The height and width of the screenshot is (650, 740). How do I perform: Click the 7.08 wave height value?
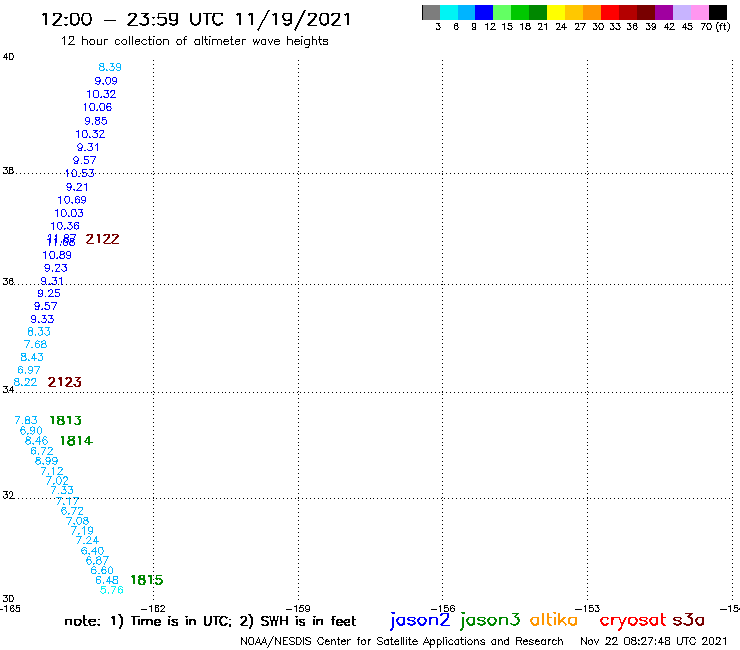(77, 521)
